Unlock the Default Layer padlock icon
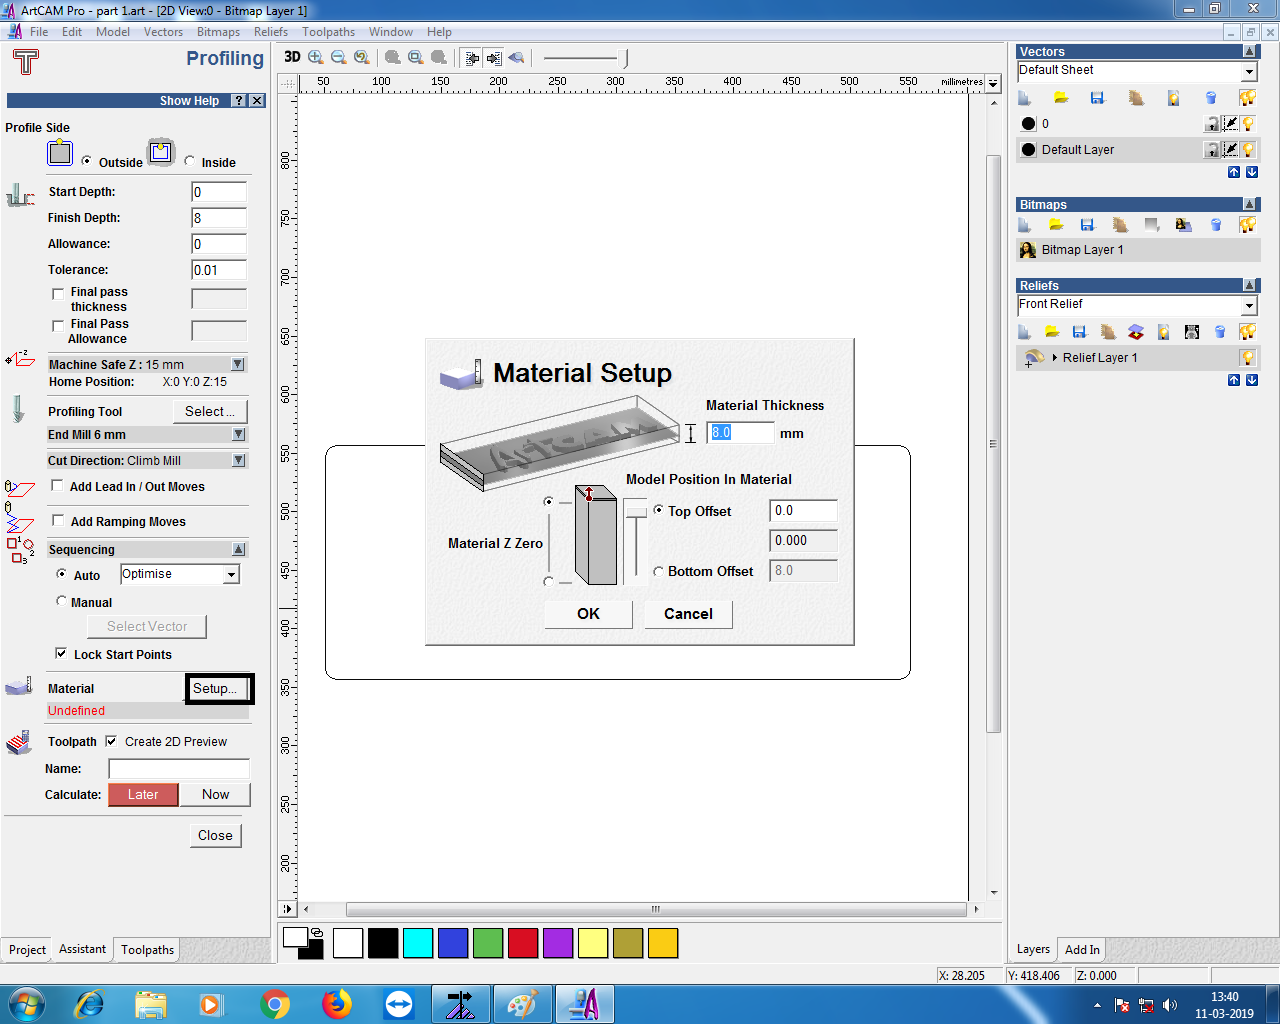 [1212, 150]
